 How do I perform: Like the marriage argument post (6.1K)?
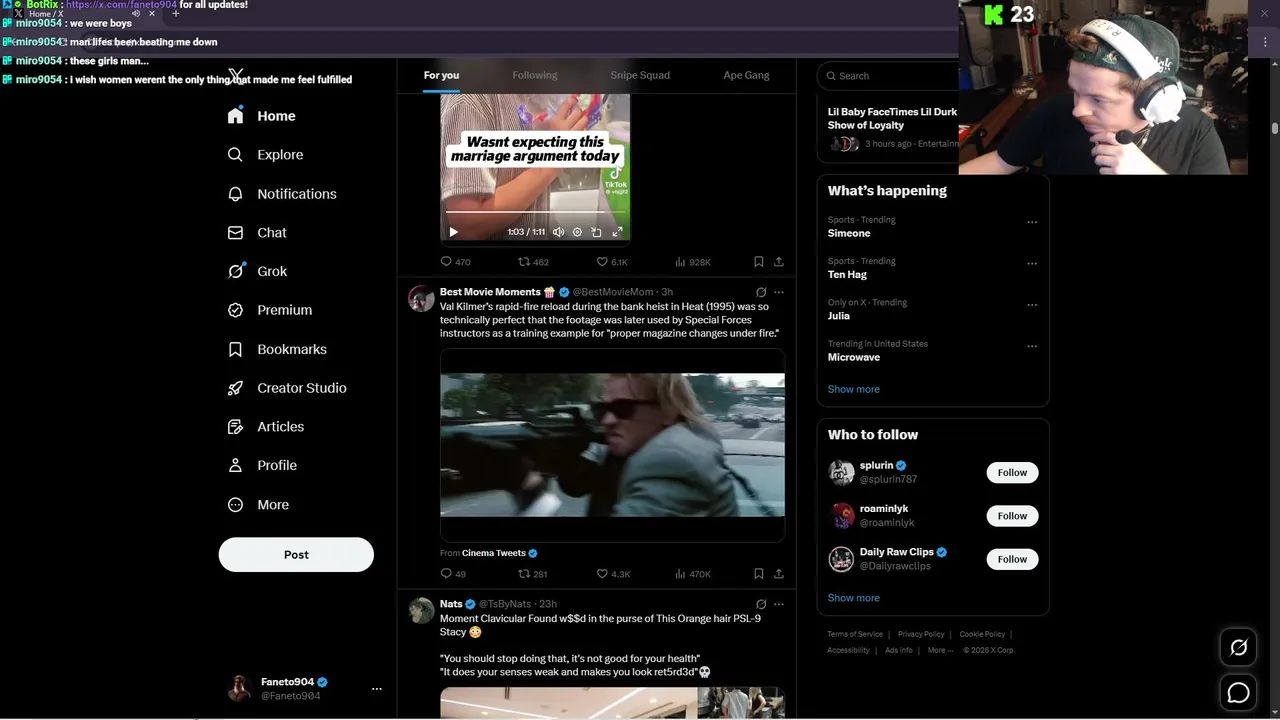point(612,262)
